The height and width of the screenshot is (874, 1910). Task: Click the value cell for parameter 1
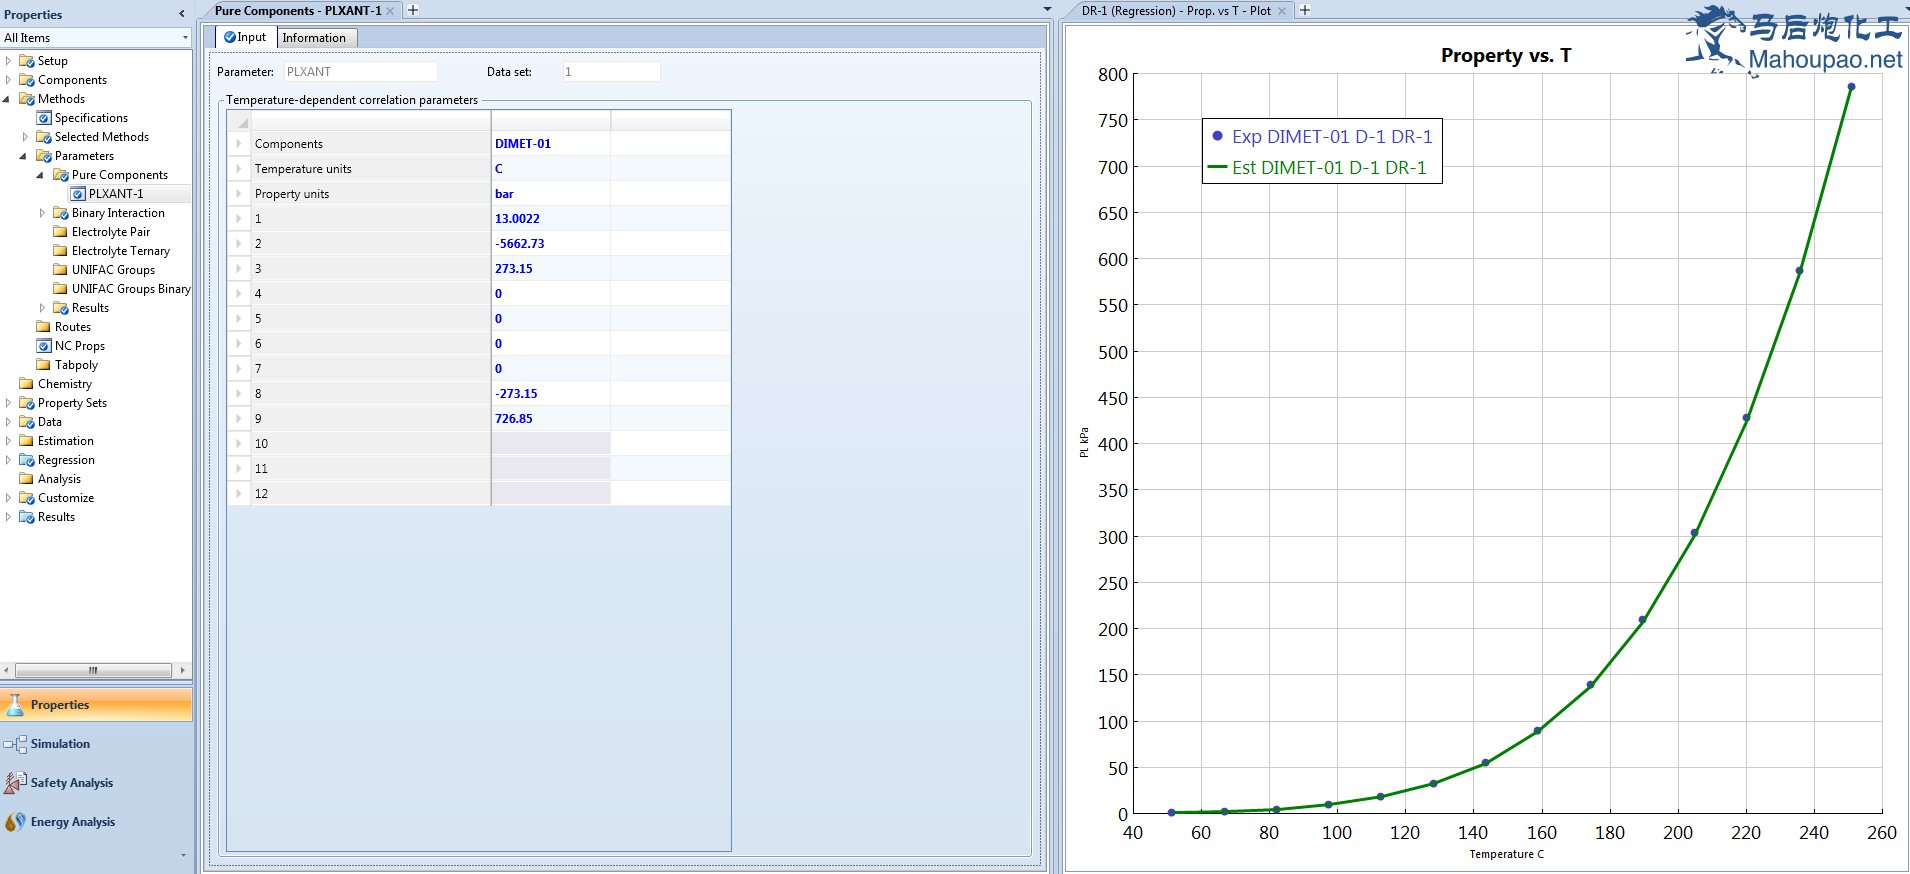coord(550,219)
